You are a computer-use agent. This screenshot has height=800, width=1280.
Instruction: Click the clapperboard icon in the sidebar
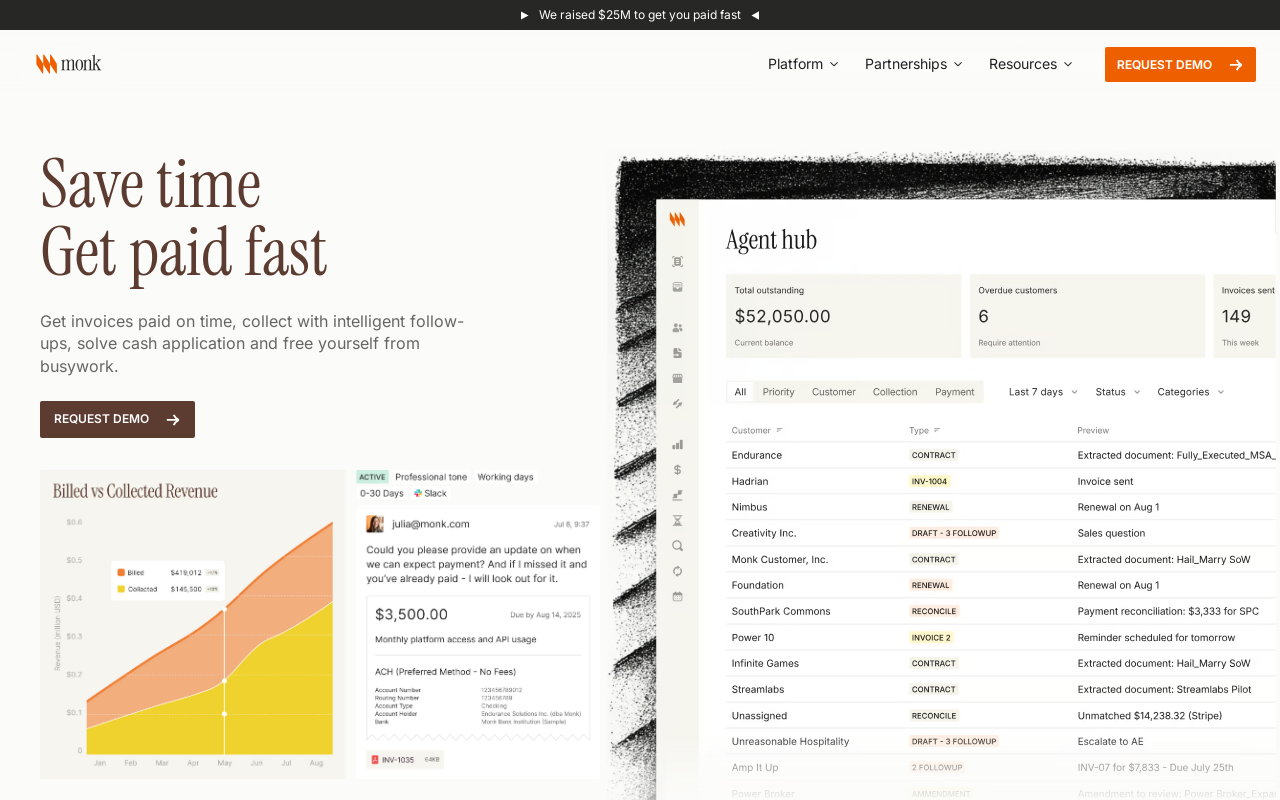677,378
